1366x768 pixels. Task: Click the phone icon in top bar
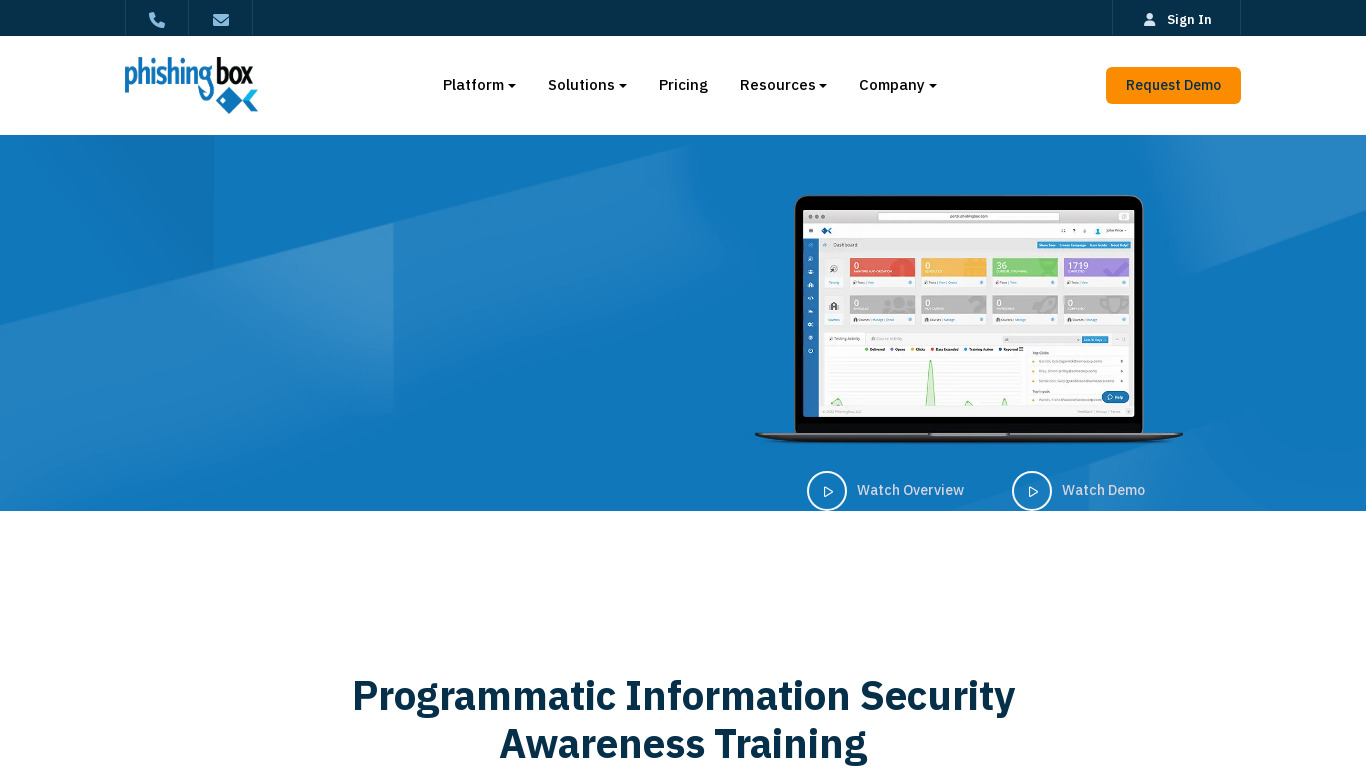click(157, 19)
